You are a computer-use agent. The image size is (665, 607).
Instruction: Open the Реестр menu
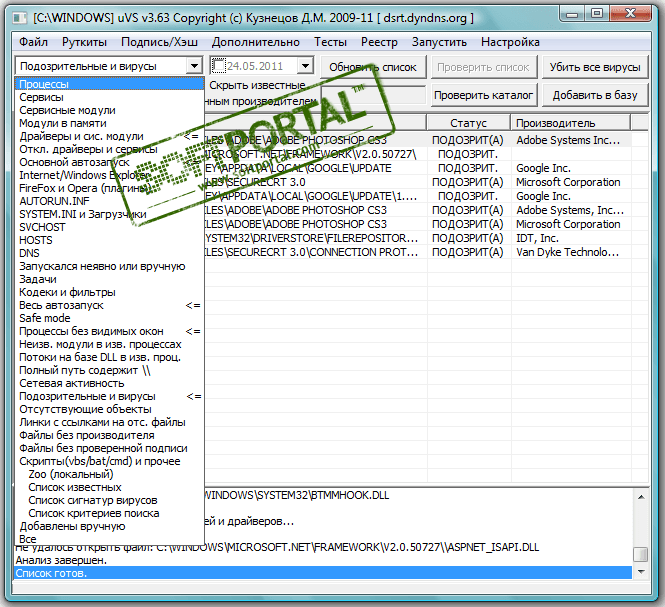[379, 42]
